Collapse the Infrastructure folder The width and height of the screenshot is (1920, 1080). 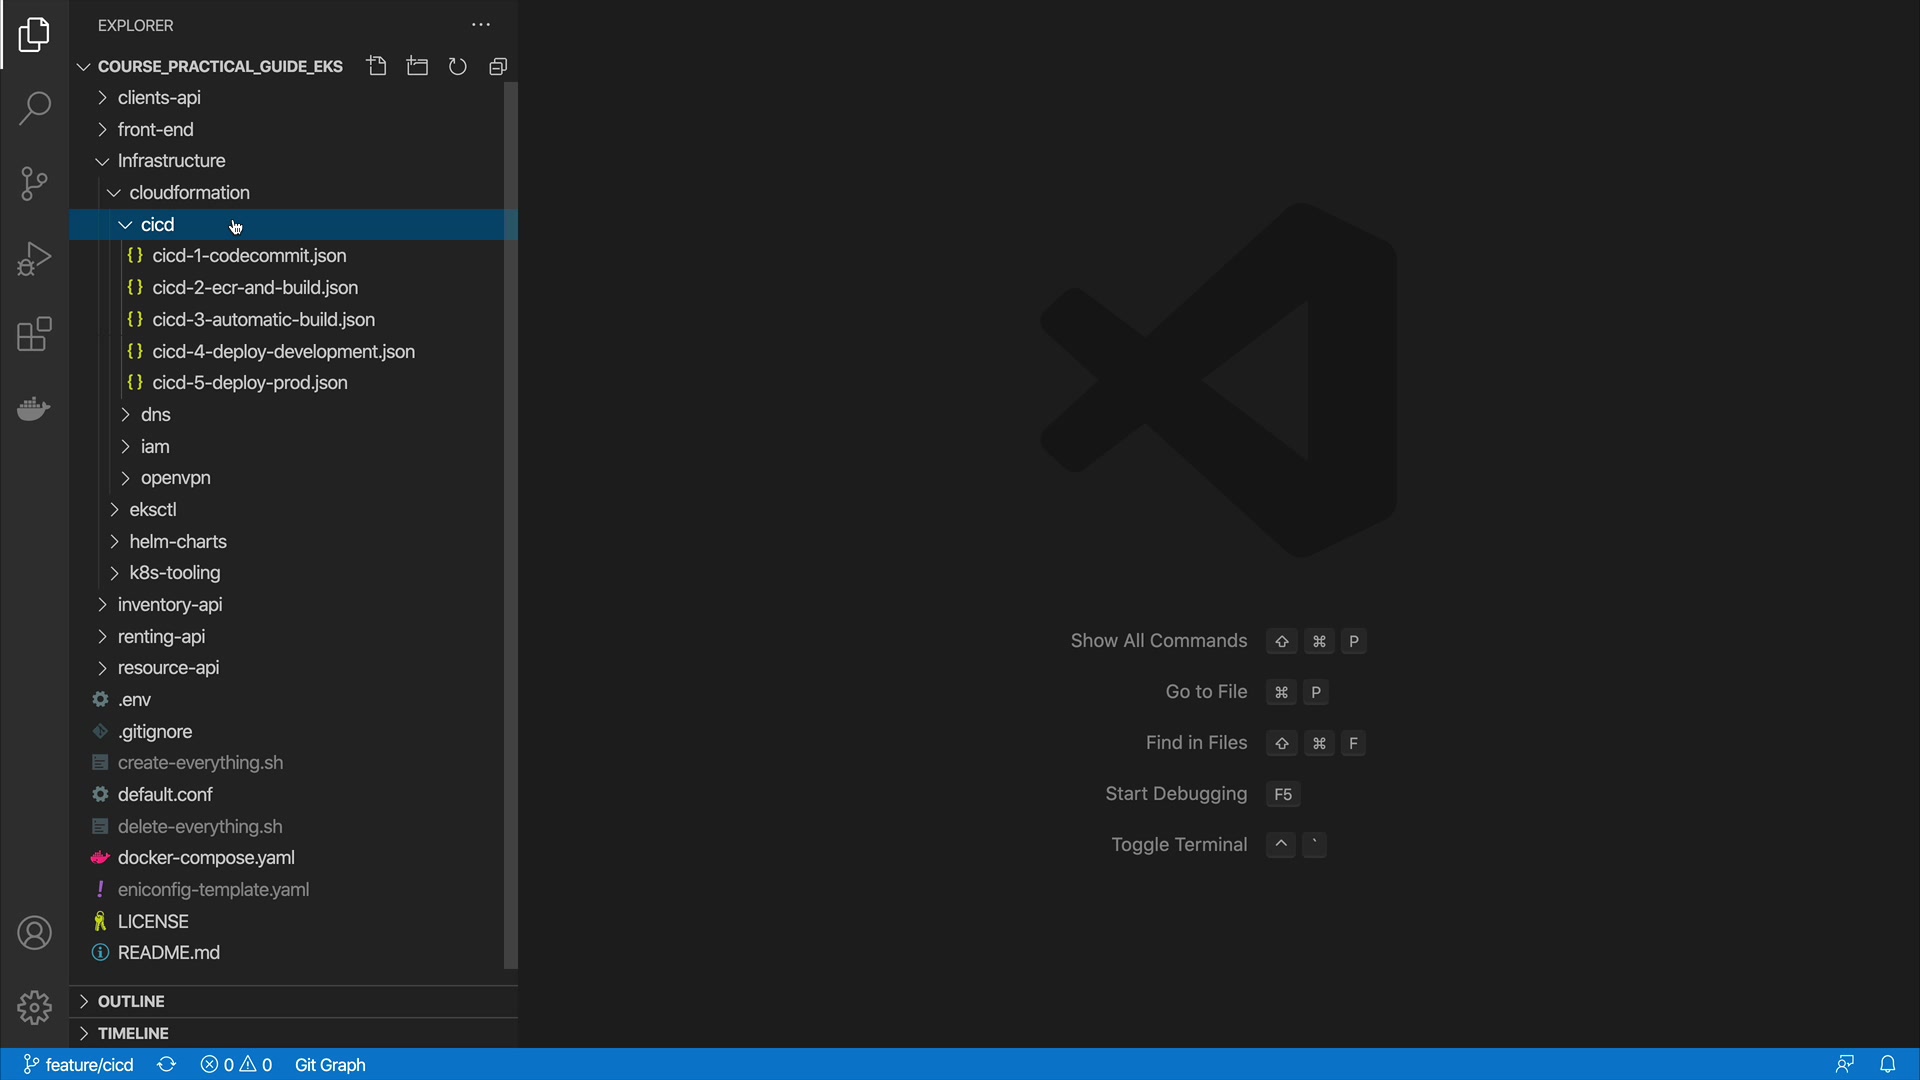170,161
